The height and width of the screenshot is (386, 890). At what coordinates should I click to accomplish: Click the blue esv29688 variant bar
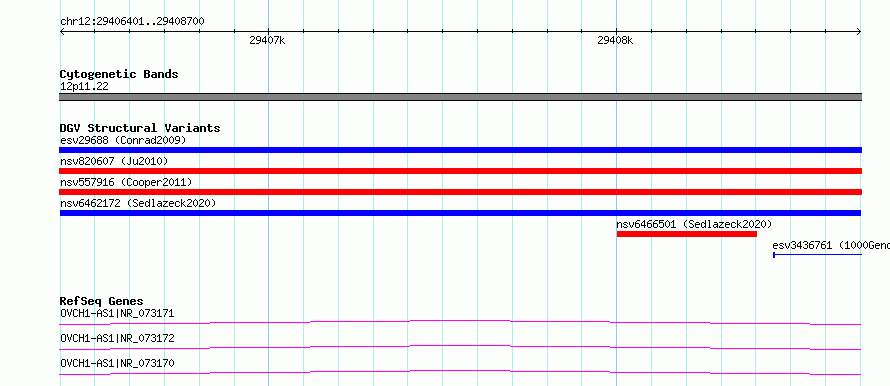coord(460,150)
